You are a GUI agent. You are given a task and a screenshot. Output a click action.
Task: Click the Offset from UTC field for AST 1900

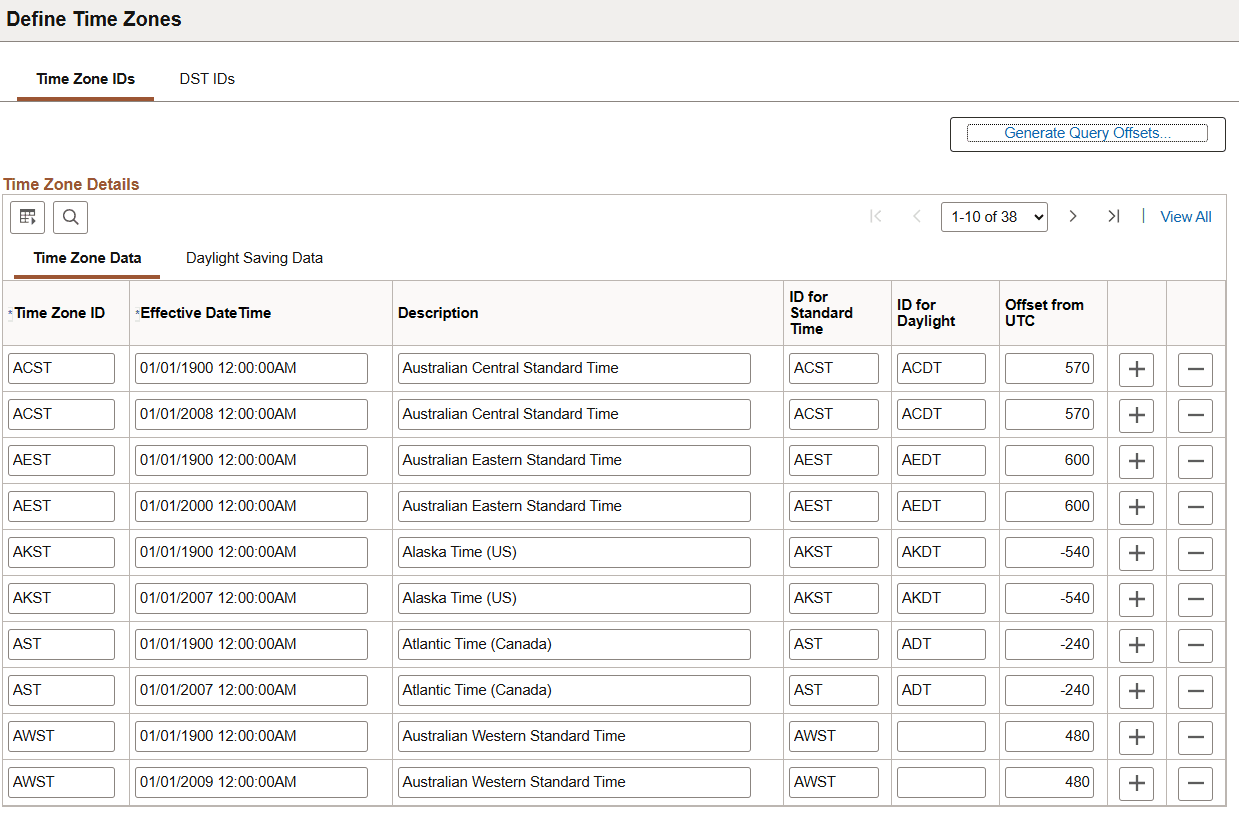click(1049, 644)
